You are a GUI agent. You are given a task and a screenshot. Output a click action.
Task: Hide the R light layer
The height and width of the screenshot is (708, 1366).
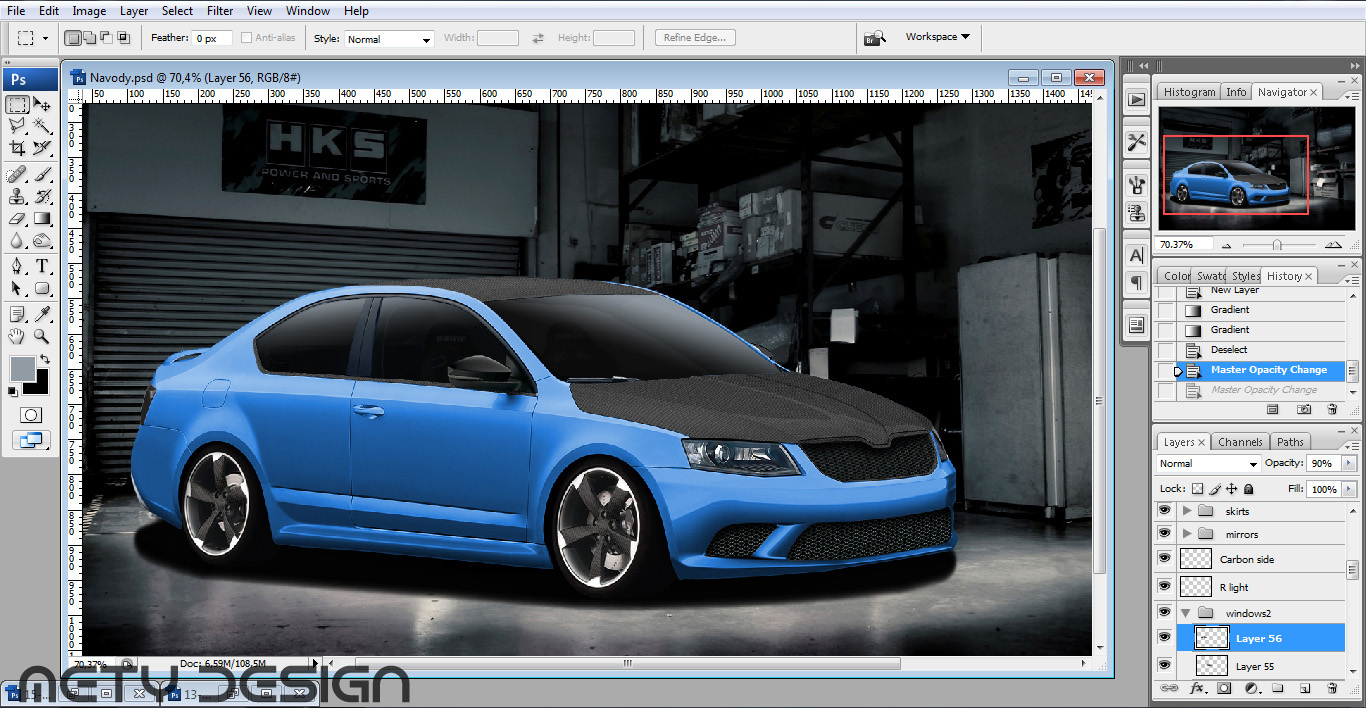point(1164,587)
